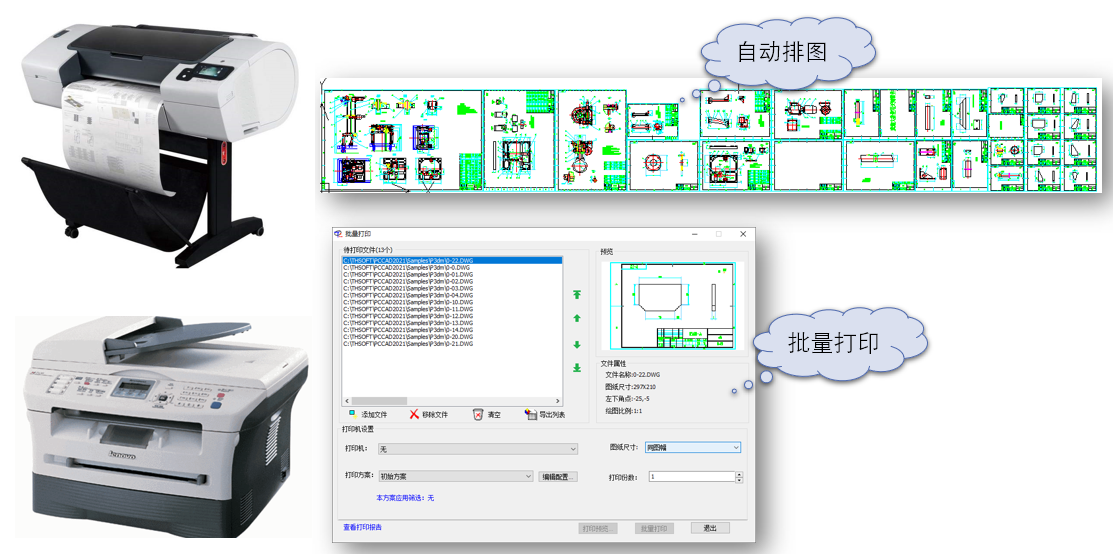Select file 0-21.DWG in list
This screenshot has height=554, width=1113.
pyautogui.click(x=452, y=344)
